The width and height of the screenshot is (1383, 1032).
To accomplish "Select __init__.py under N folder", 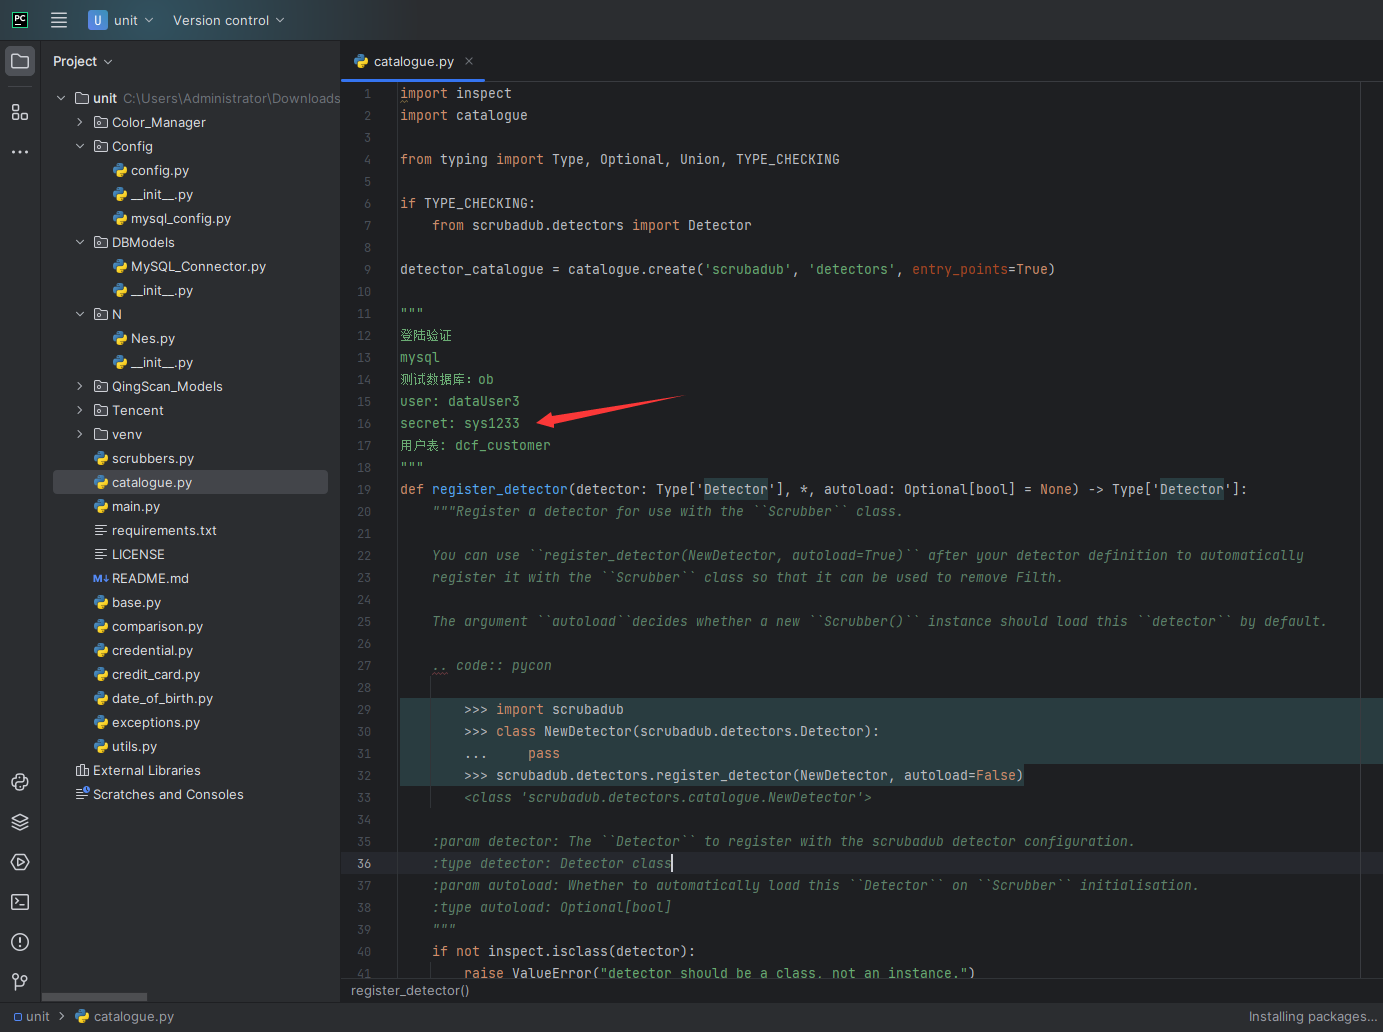I will (x=153, y=362).
